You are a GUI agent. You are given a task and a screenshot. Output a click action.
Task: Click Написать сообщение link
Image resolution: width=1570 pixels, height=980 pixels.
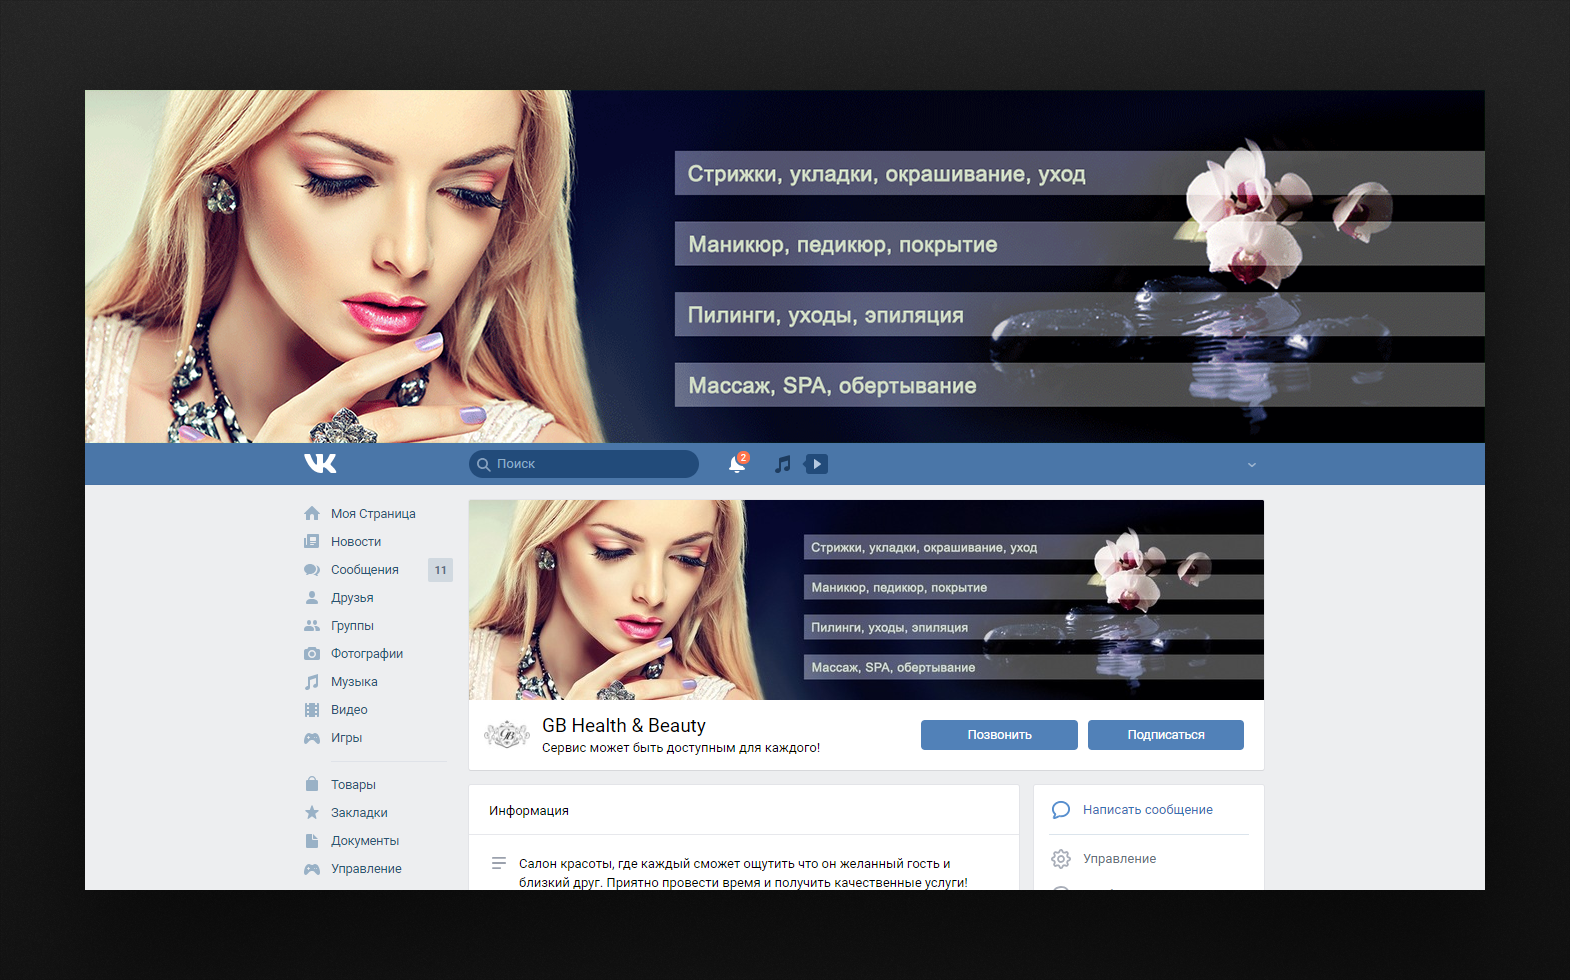coord(1147,810)
